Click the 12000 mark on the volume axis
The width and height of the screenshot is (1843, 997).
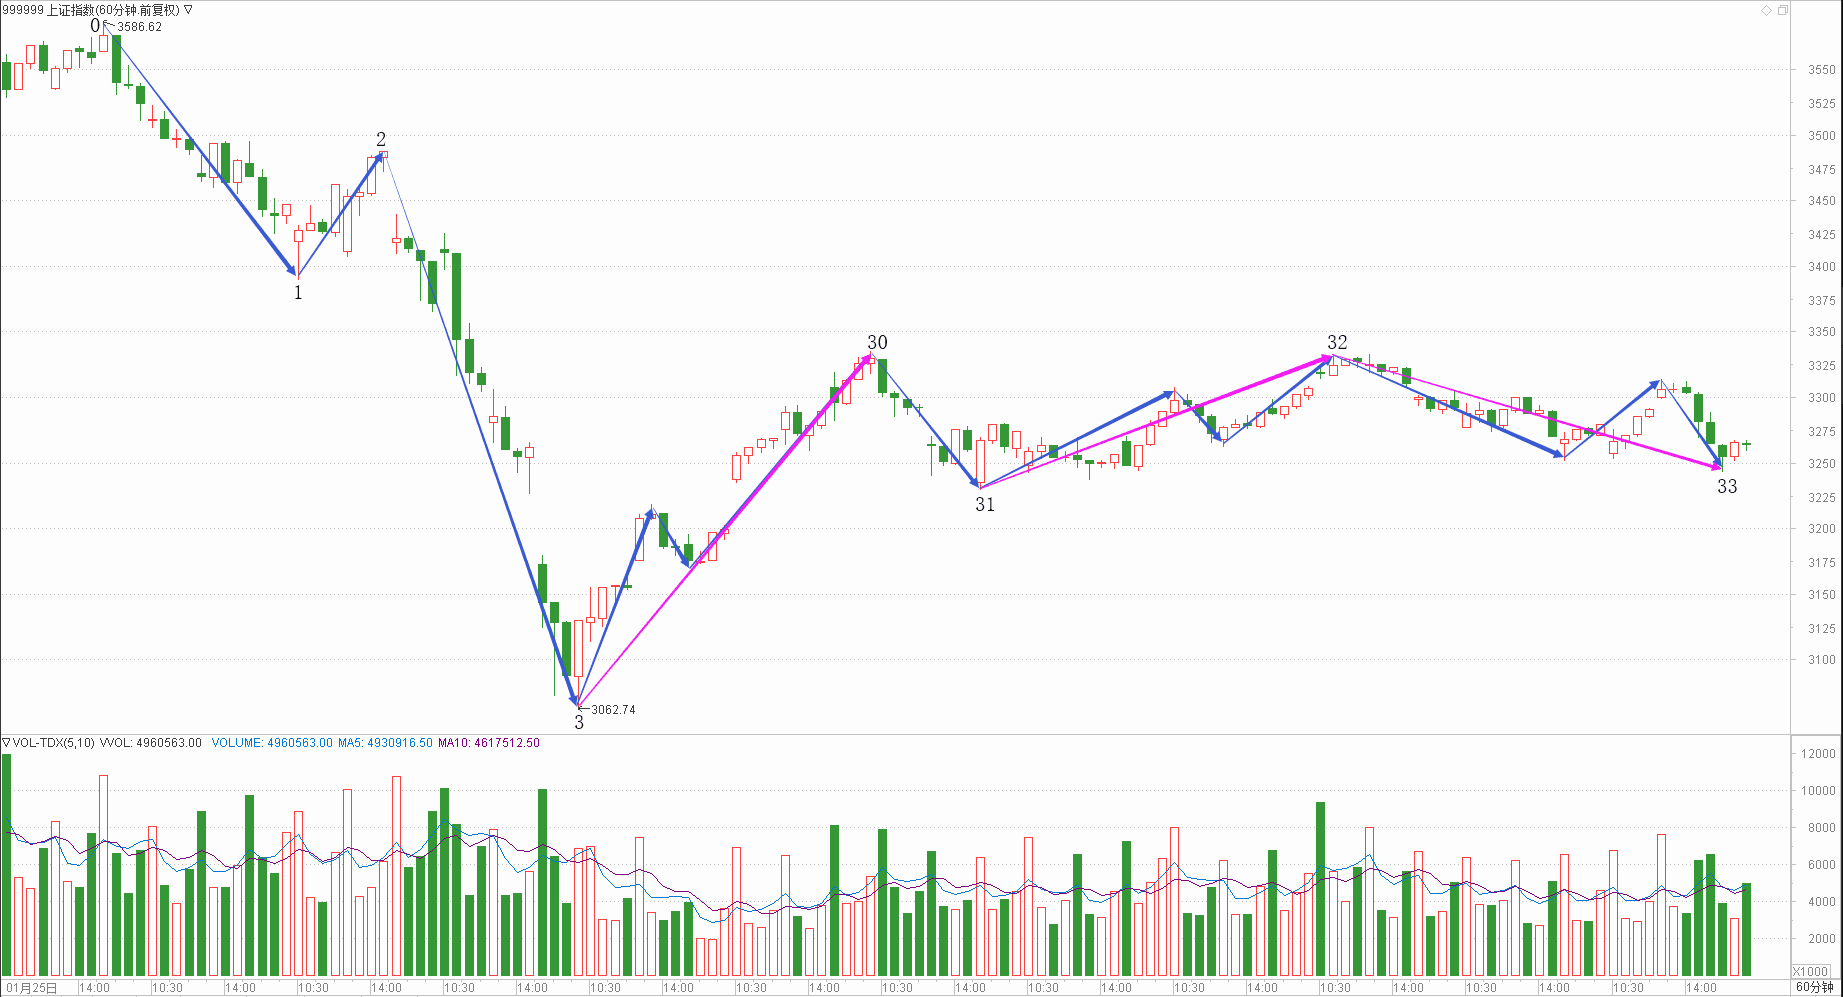[x=1818, y=754]
